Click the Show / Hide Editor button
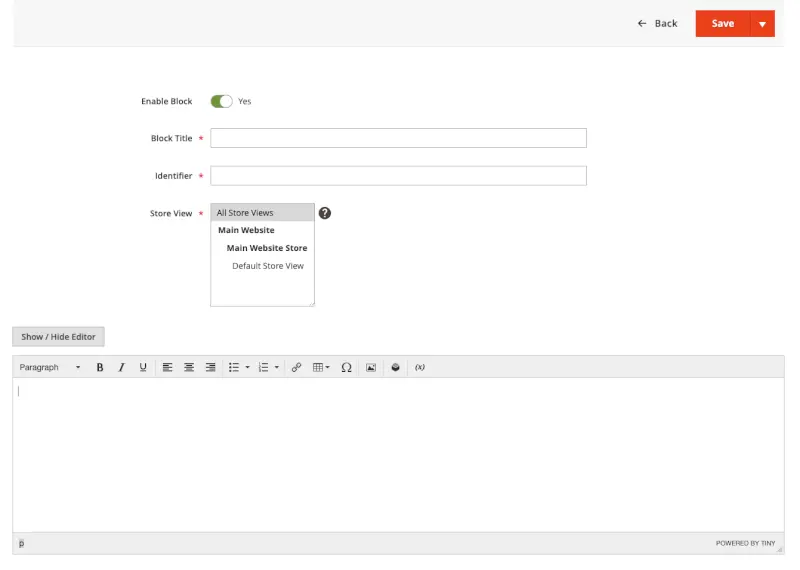 (x=58, y=337)
